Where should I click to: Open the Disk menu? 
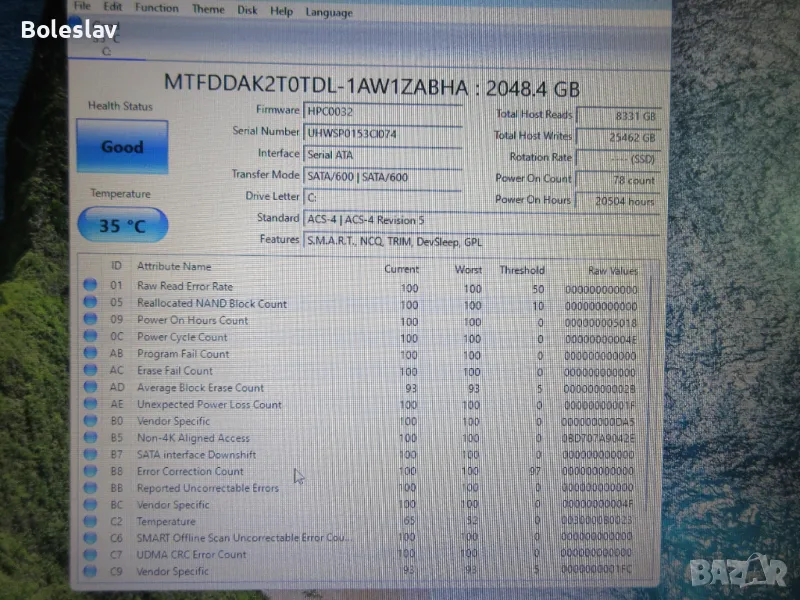coord(247,10)
